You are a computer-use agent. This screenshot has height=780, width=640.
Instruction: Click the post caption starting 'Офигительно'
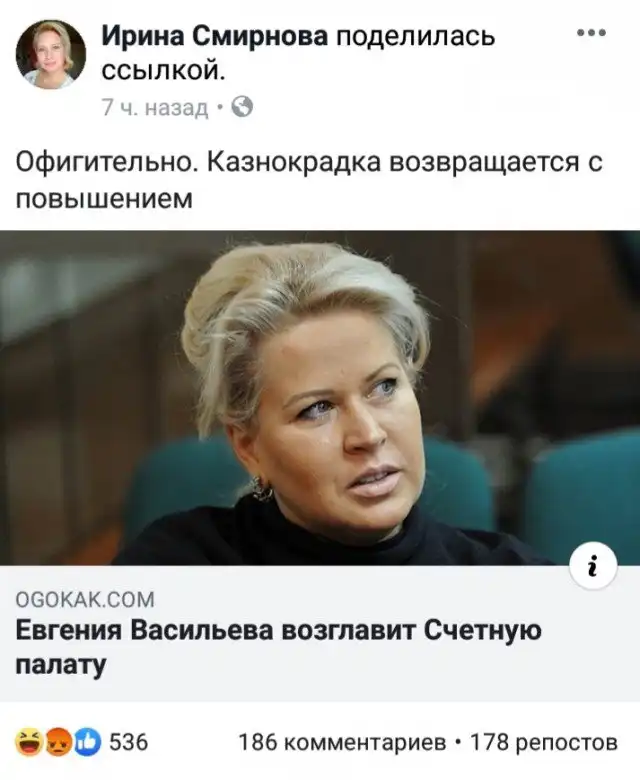click(309, 181)
